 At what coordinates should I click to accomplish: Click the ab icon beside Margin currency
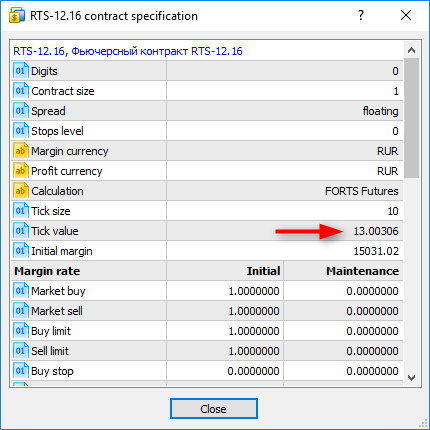coord(21,151)
